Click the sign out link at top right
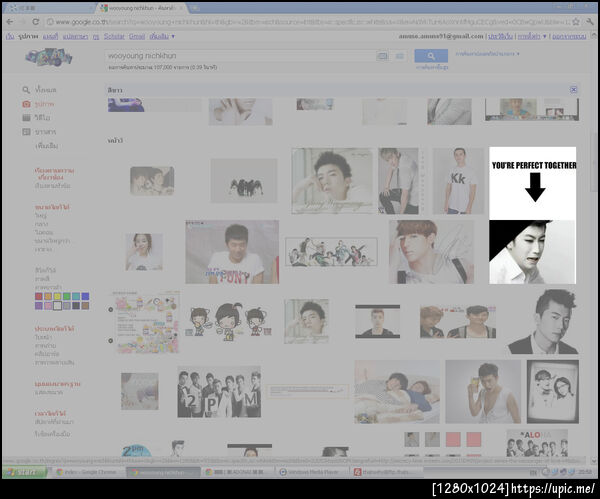Screen dimensions: 600x499 [569, 36]
